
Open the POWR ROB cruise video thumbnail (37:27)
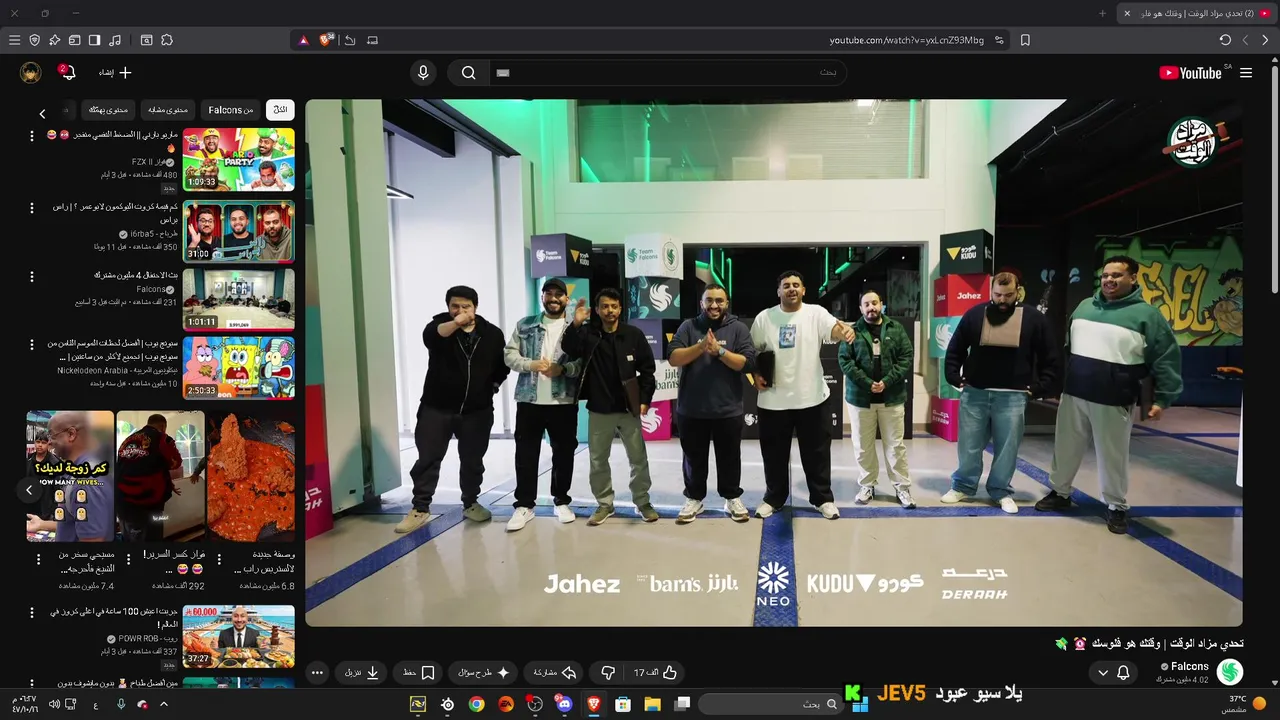click(238, 636)
